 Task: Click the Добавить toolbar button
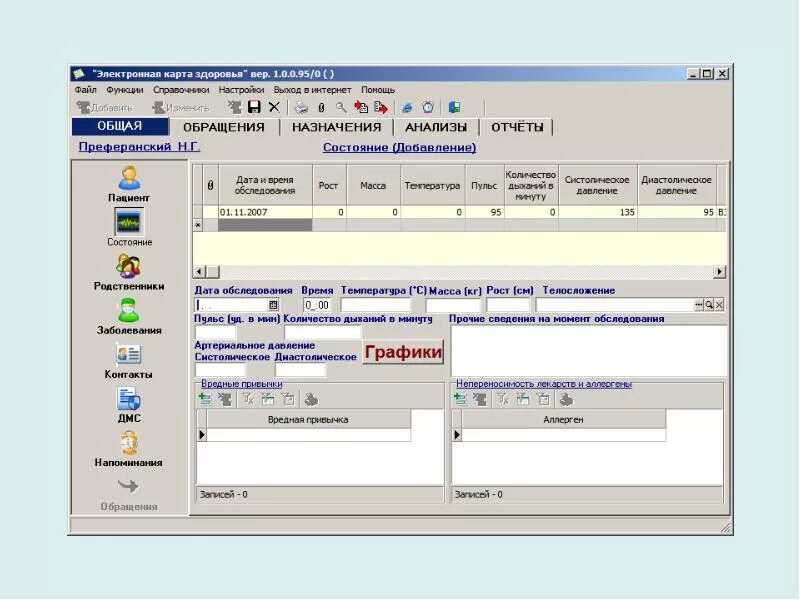tap(105, 108)
